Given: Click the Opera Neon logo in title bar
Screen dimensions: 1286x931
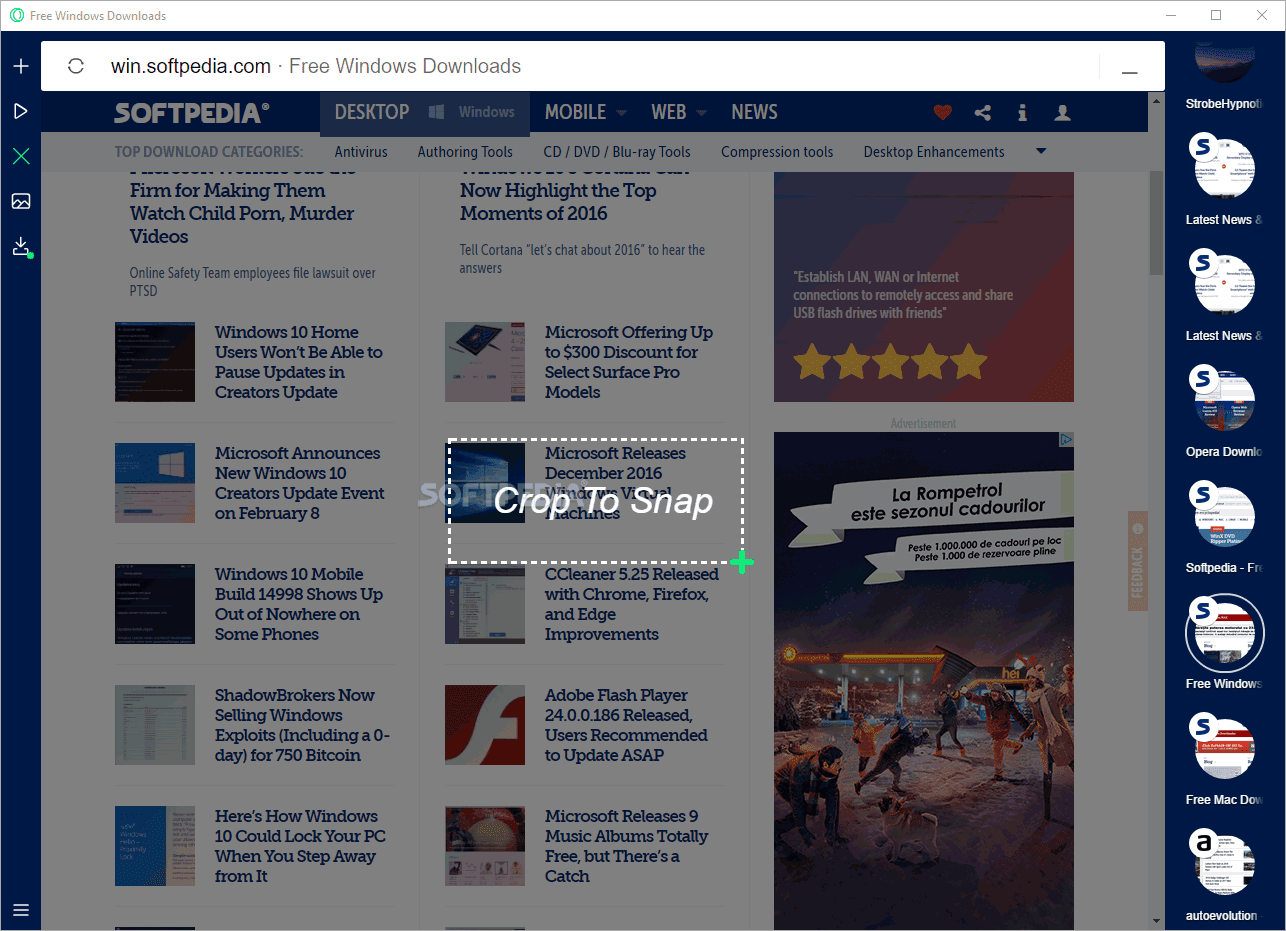Looking at the screenshot, I should pos(17,15).
